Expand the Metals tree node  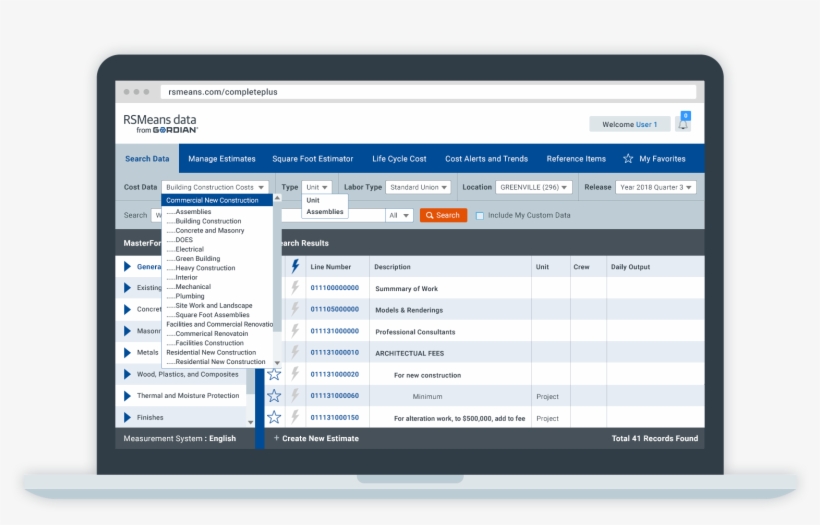[127, 352]
